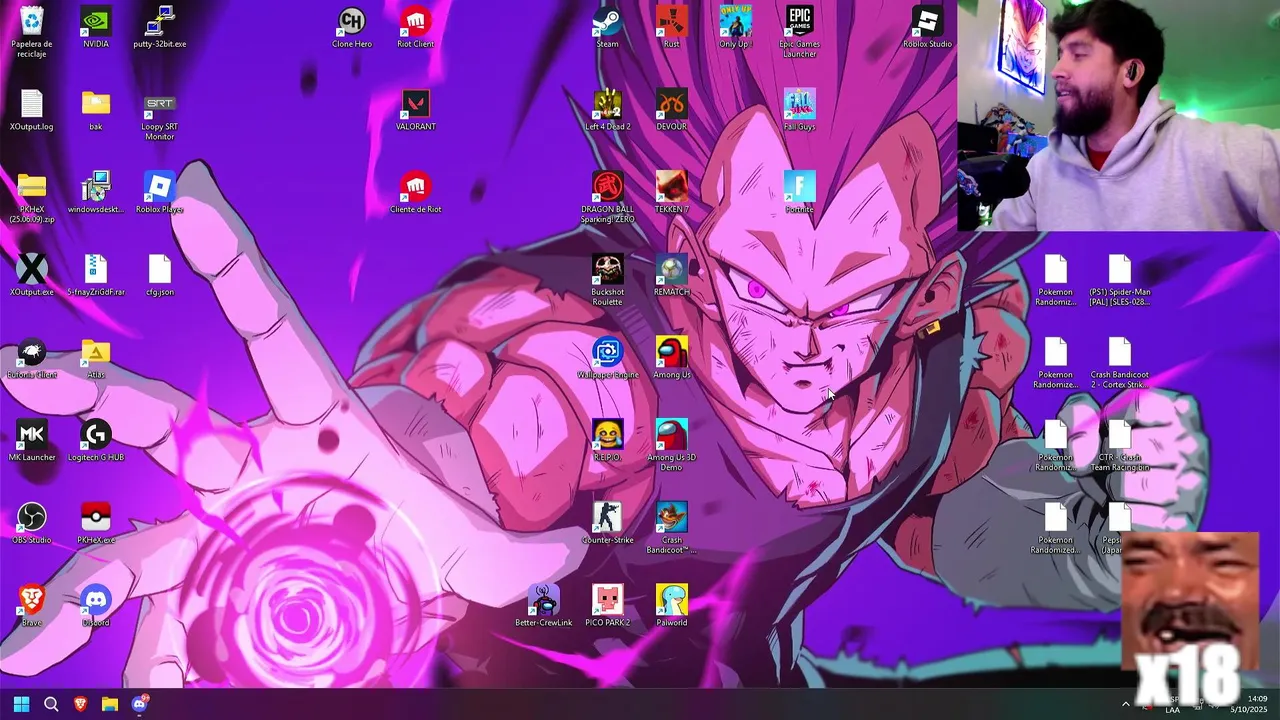Select Crash Bandicoot 2 - Cortex Strikes file
1280x720 pixels.
(x=1120, y=364)
